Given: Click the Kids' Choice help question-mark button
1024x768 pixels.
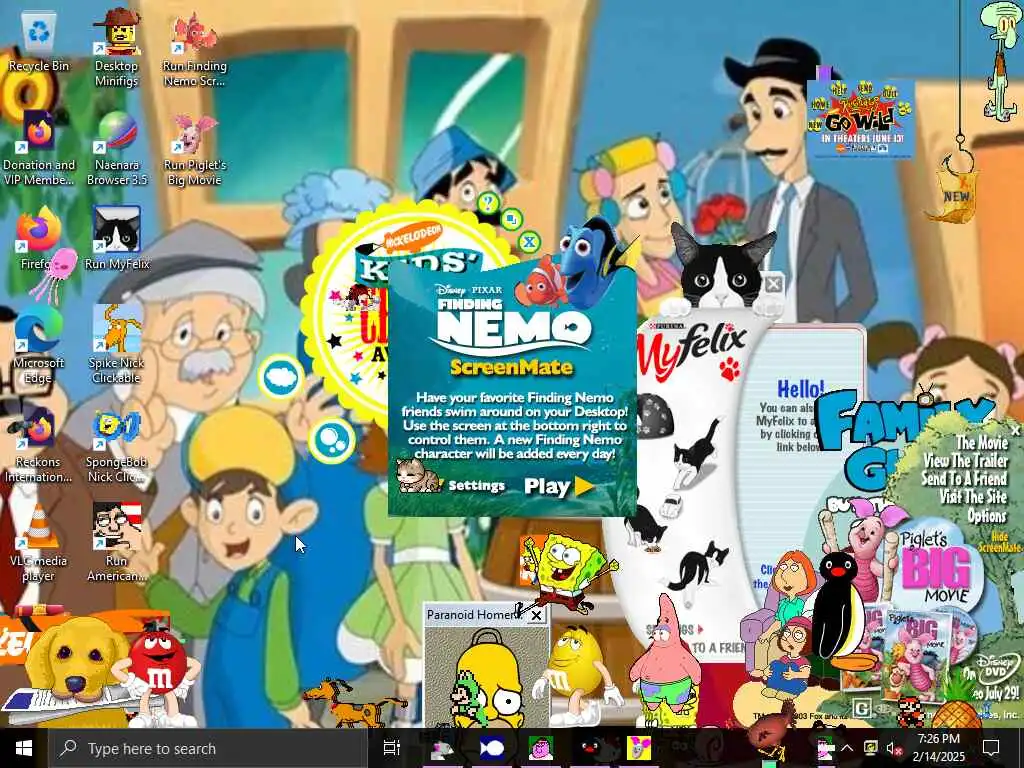Looking at the screenshot, I should [487, 202].
